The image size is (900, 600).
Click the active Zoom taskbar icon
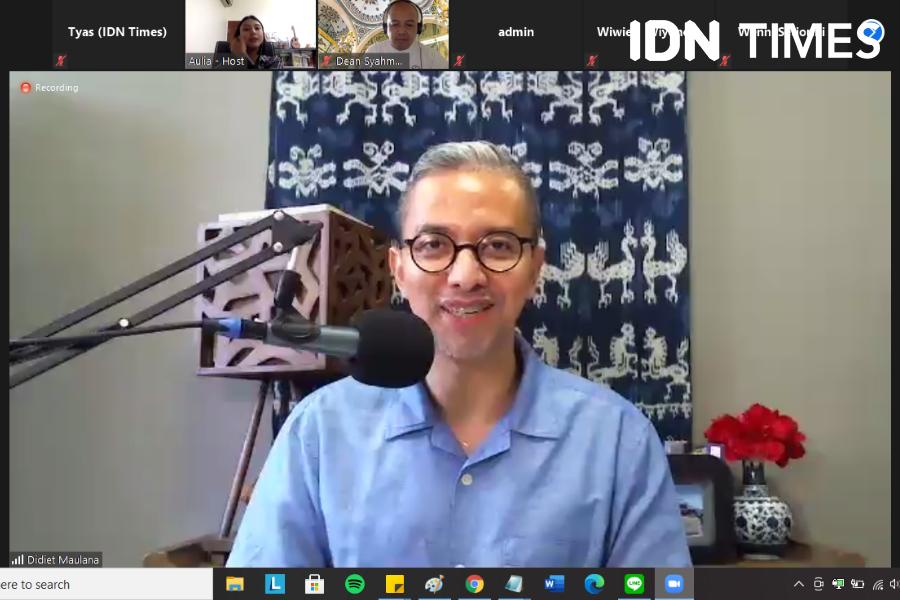[674, 584]
